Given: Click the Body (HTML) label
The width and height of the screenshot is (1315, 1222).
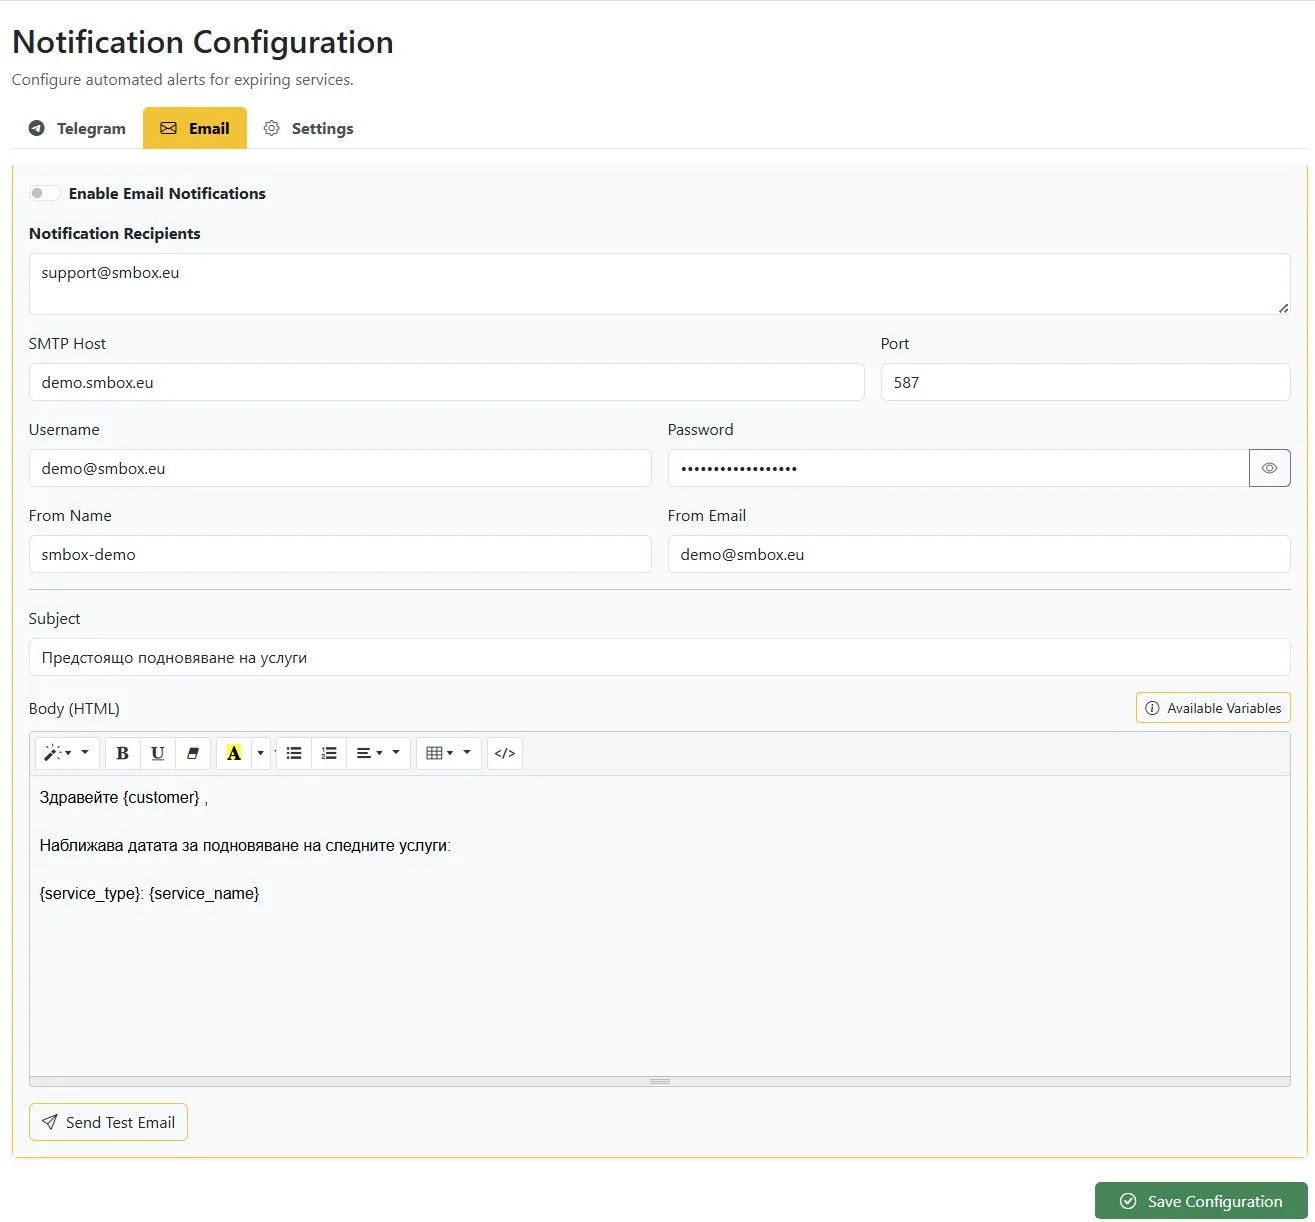Looking at the screenshot, I should coord(74,708).
